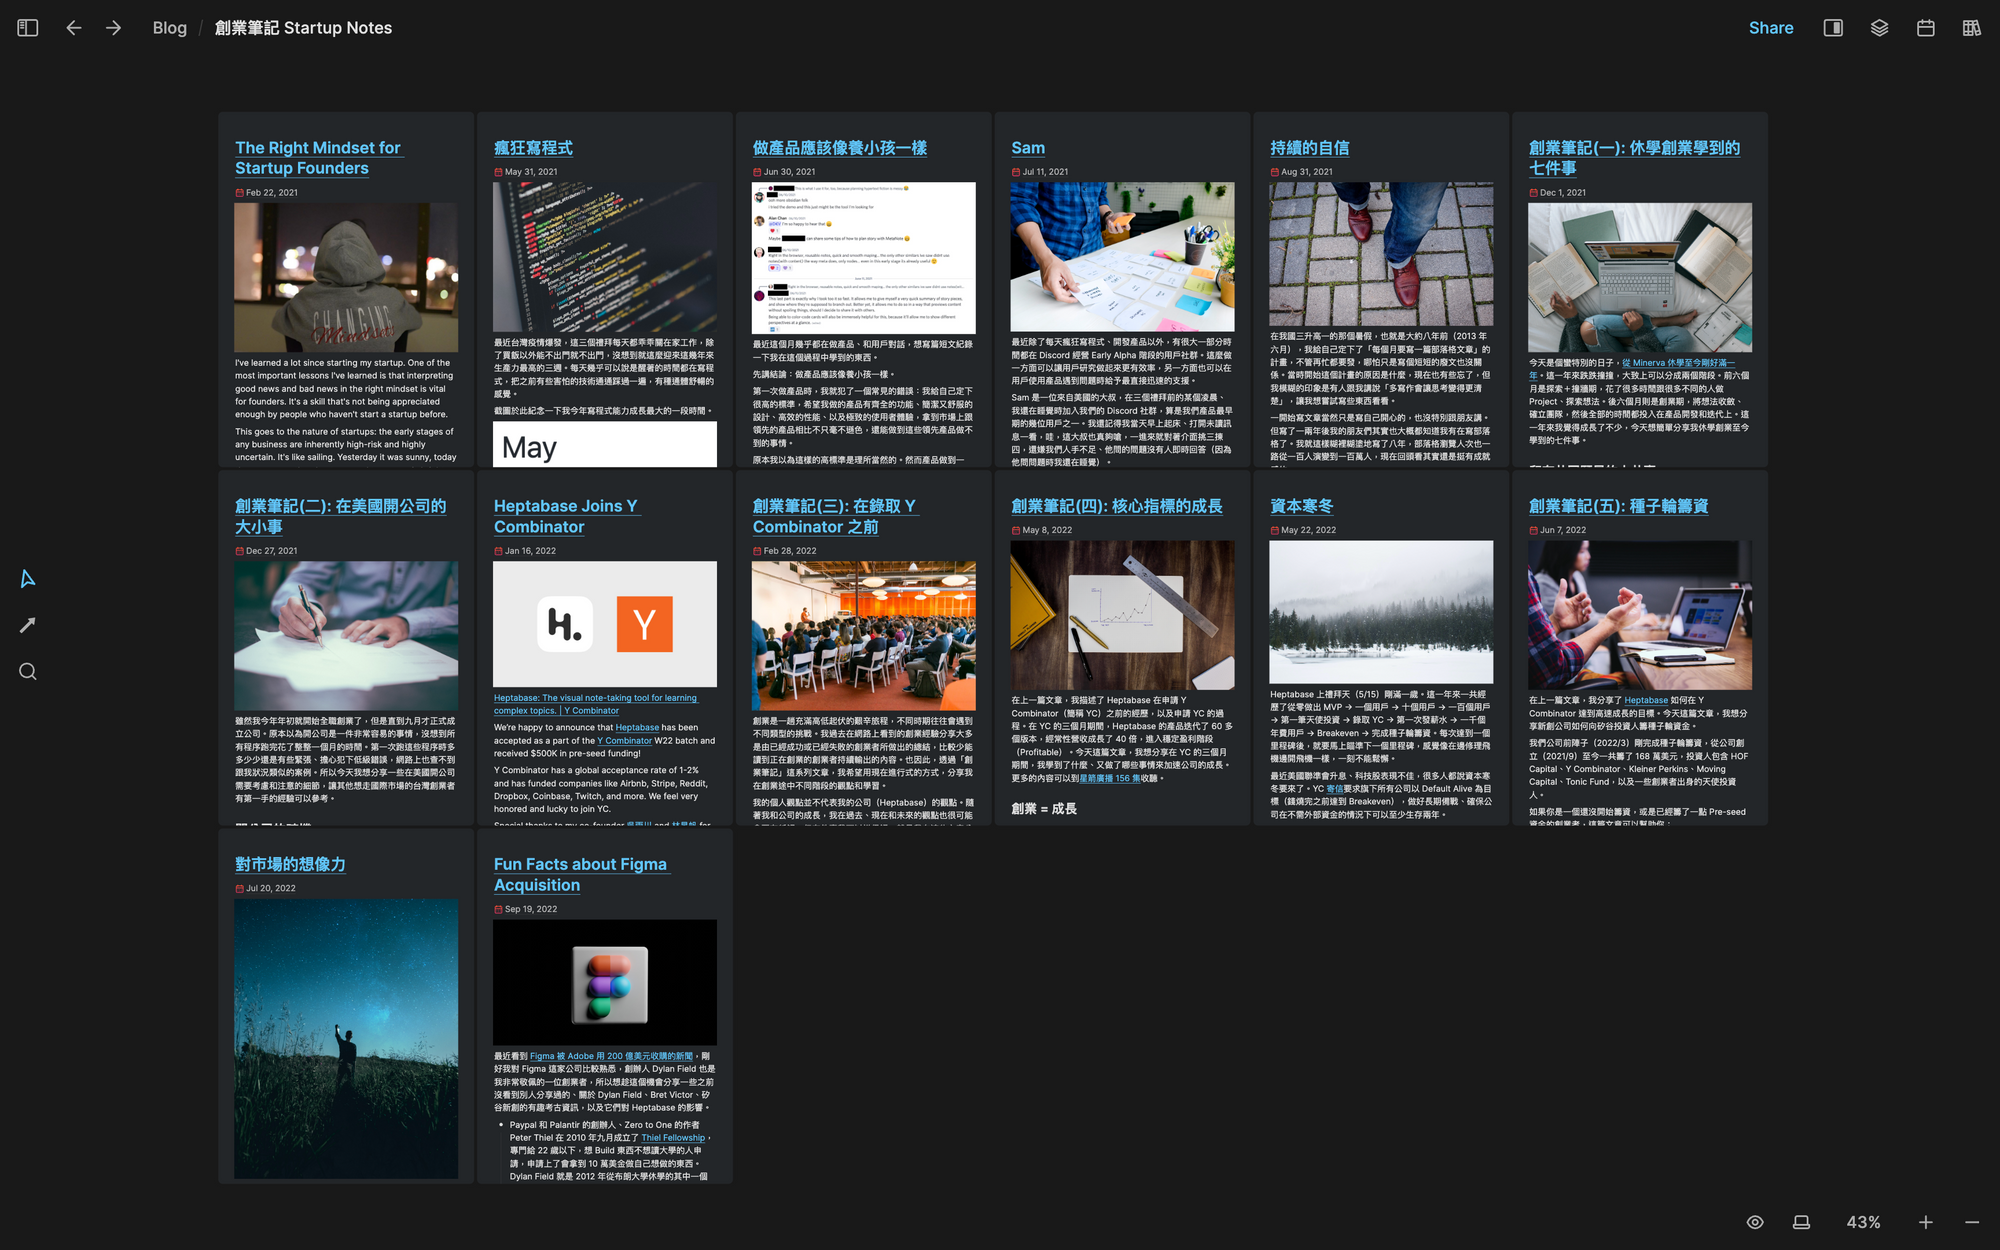The width and height of the screenshot is (2000, 1250).
Task: Select the pointer selection tool
Action: pyautogui.click(x=28, y=579)
